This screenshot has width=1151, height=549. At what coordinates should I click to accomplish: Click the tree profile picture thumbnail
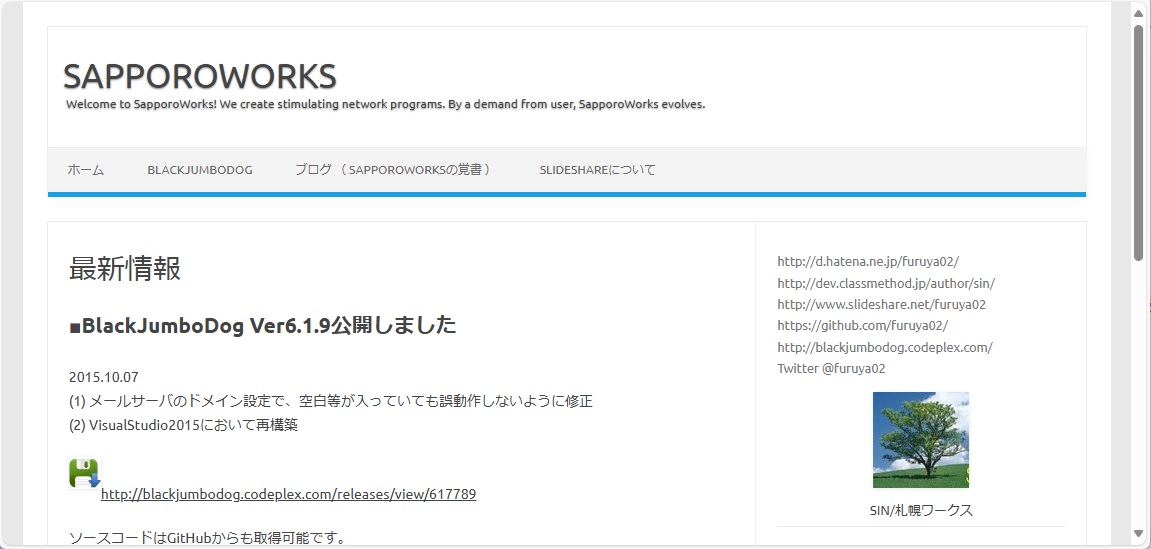coord(921,440)
